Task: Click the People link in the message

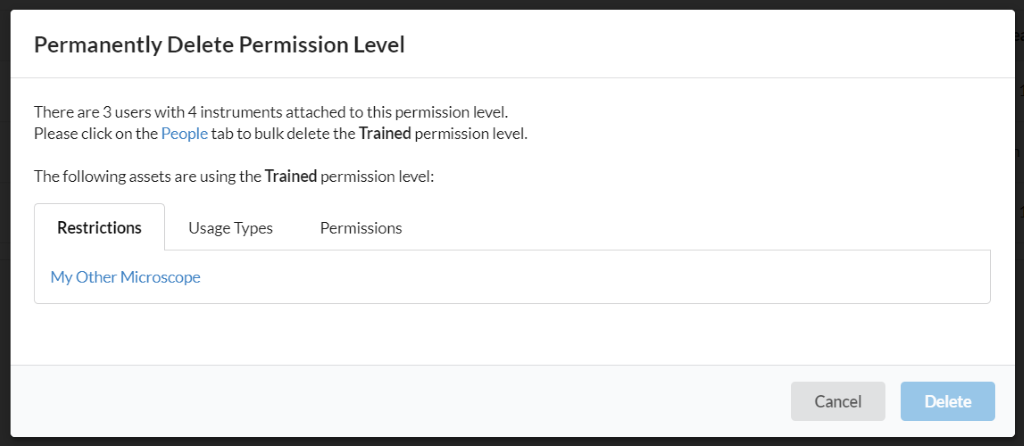Action: coord(184,133)
